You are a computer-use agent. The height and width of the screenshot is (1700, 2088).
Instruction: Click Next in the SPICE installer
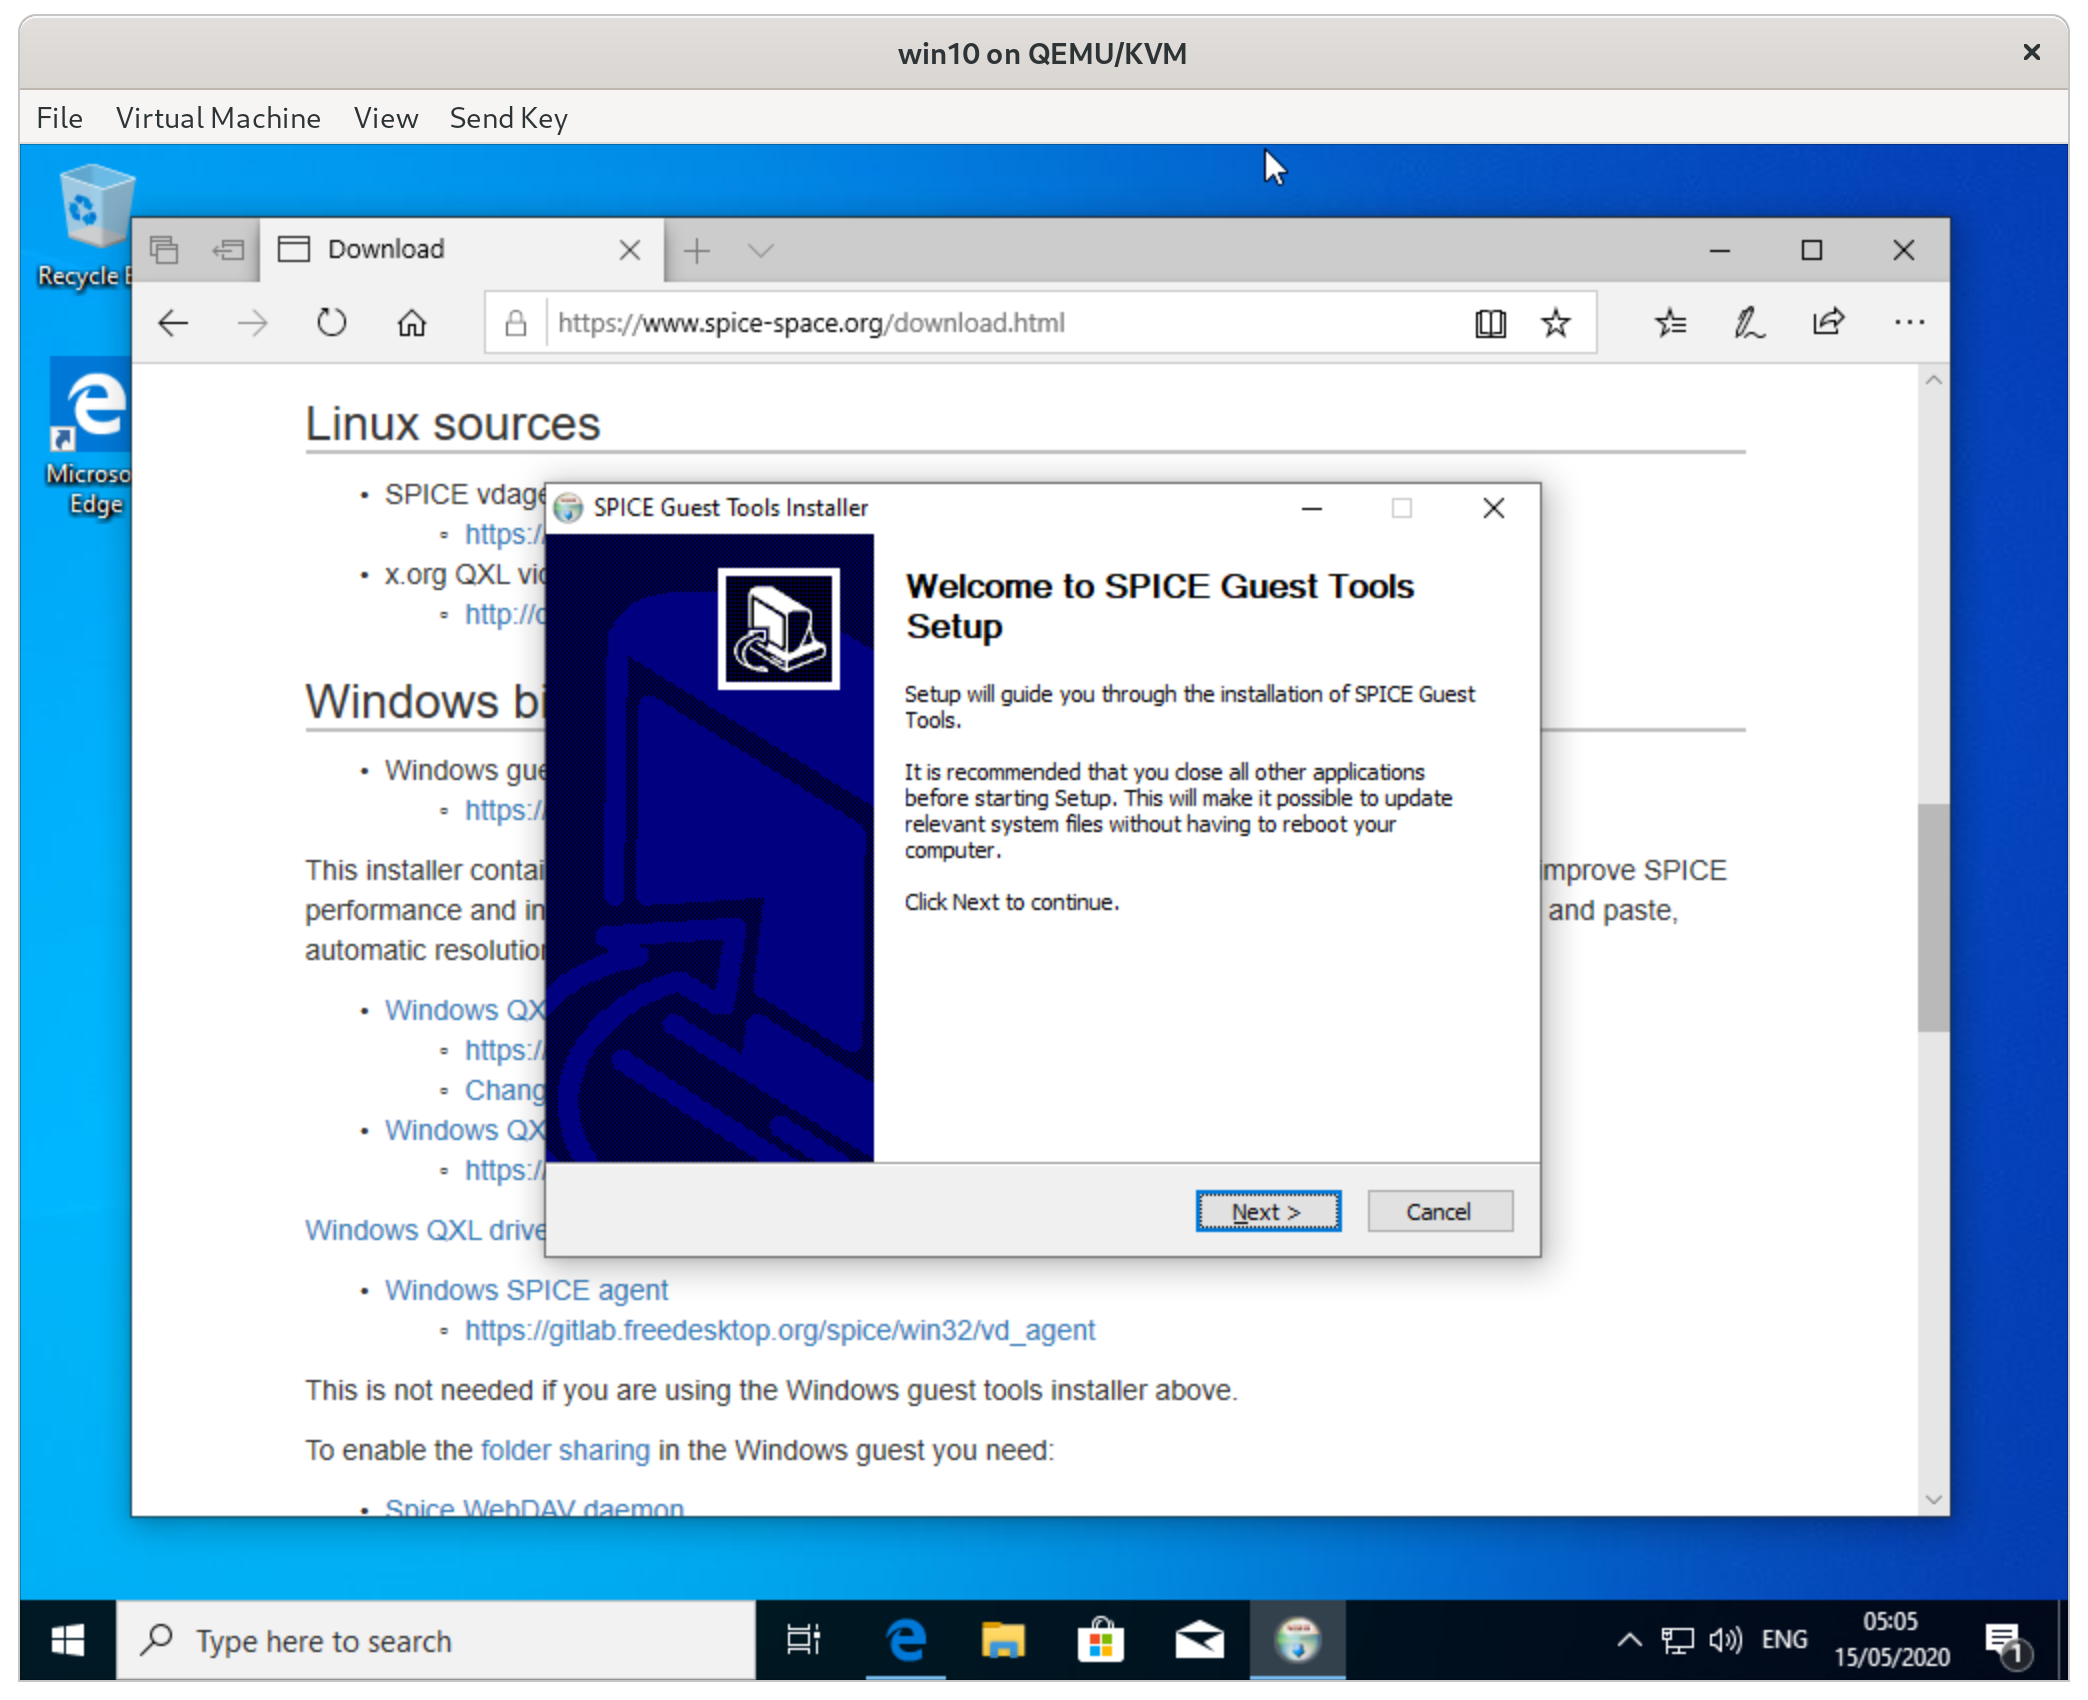coord(1267,1211)
